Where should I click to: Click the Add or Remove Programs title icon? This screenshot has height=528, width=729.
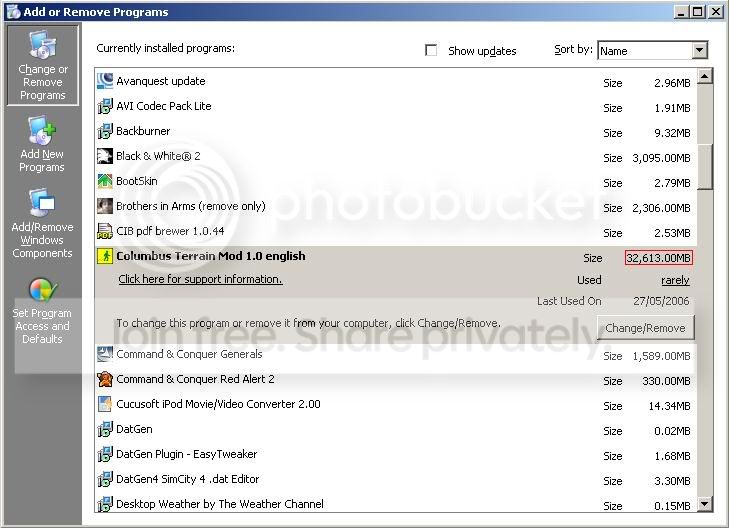13,12
